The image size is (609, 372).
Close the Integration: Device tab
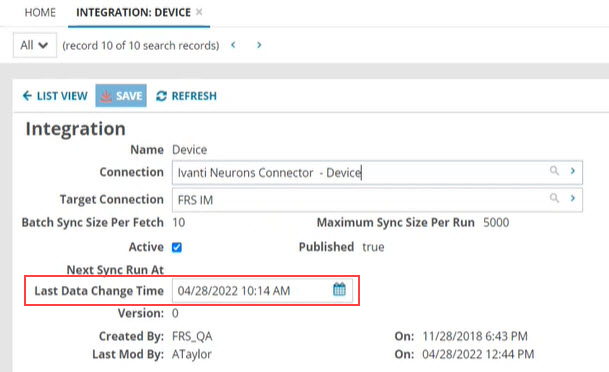[x=199, y=12]
